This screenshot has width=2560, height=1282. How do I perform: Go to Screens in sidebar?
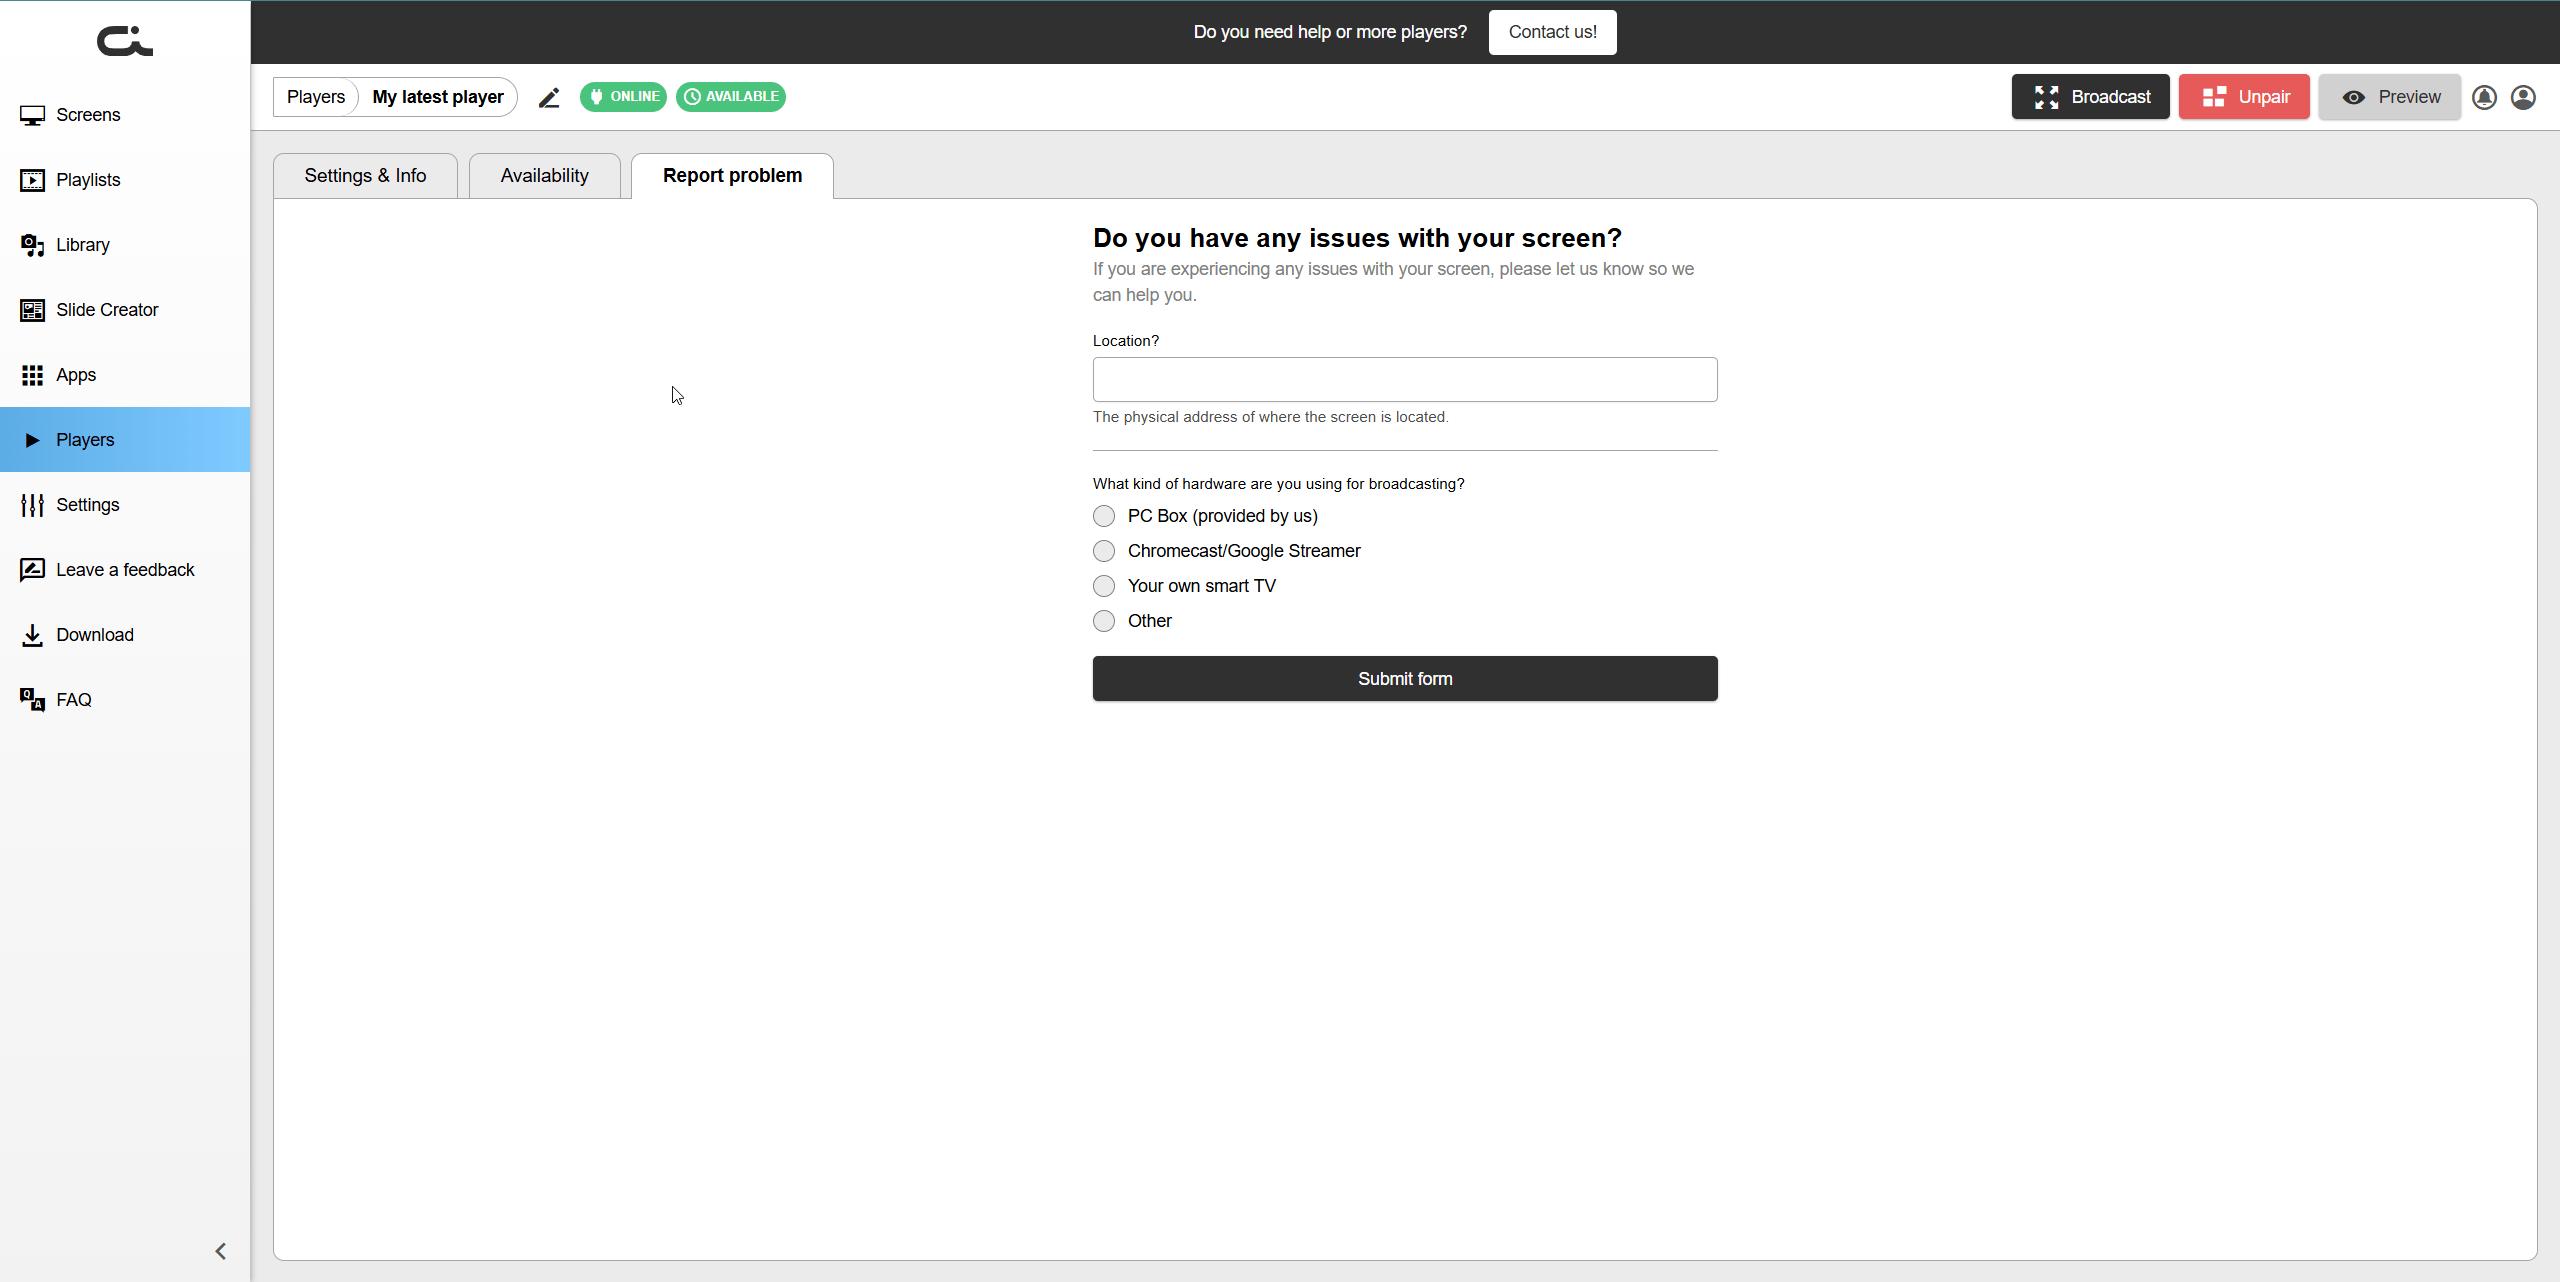[88, 115]
